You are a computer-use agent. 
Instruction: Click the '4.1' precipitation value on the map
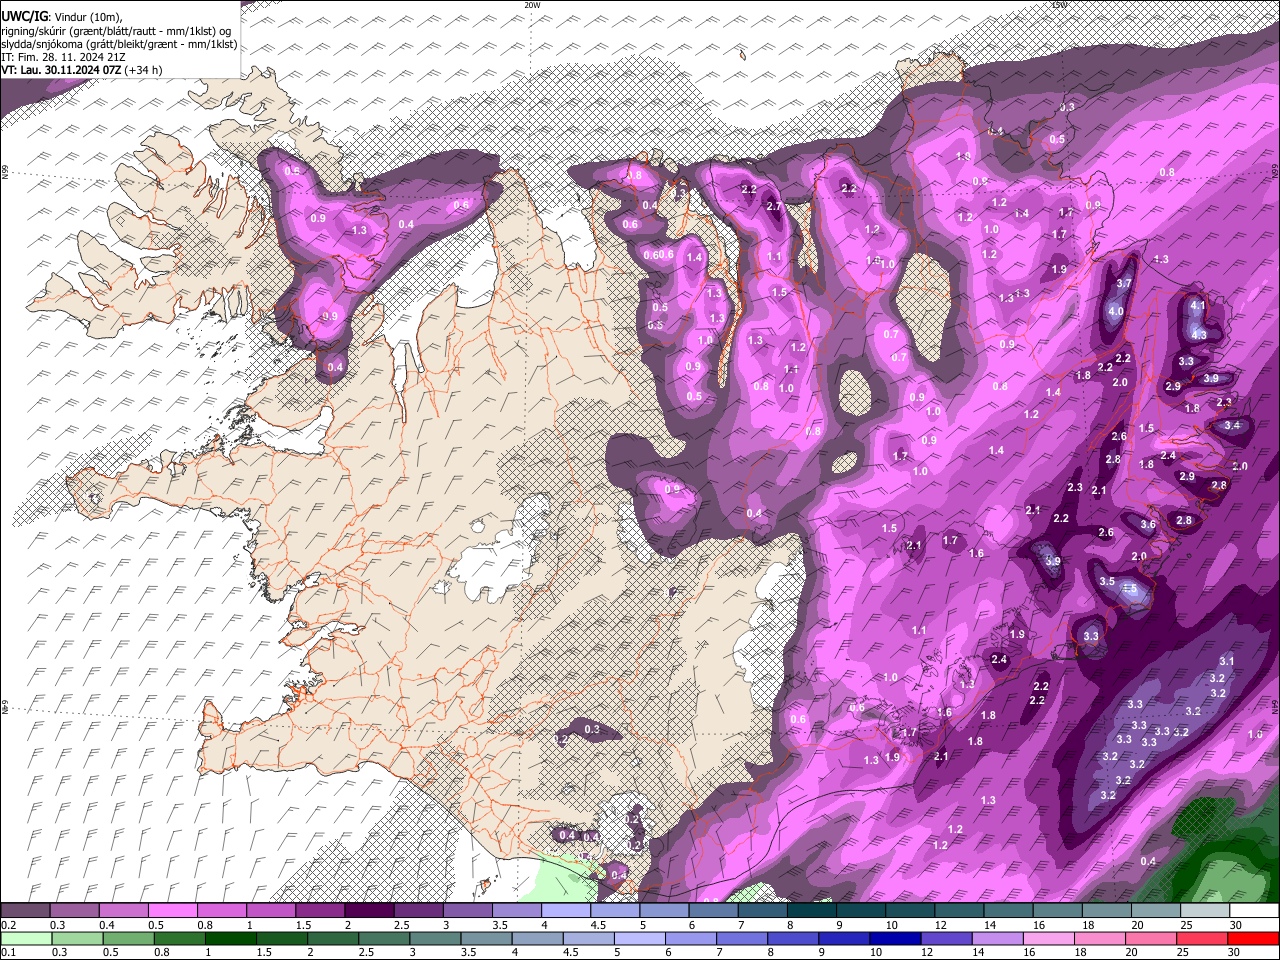point(1198,304)
